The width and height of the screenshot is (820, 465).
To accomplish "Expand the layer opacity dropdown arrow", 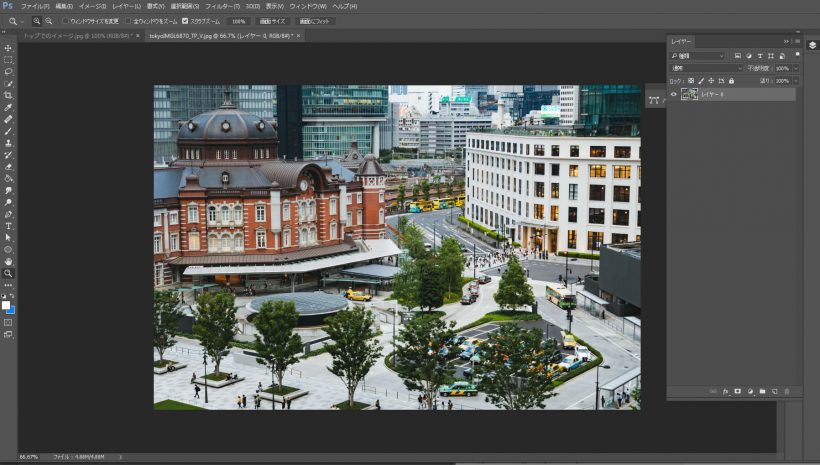I will pos(795,68).
